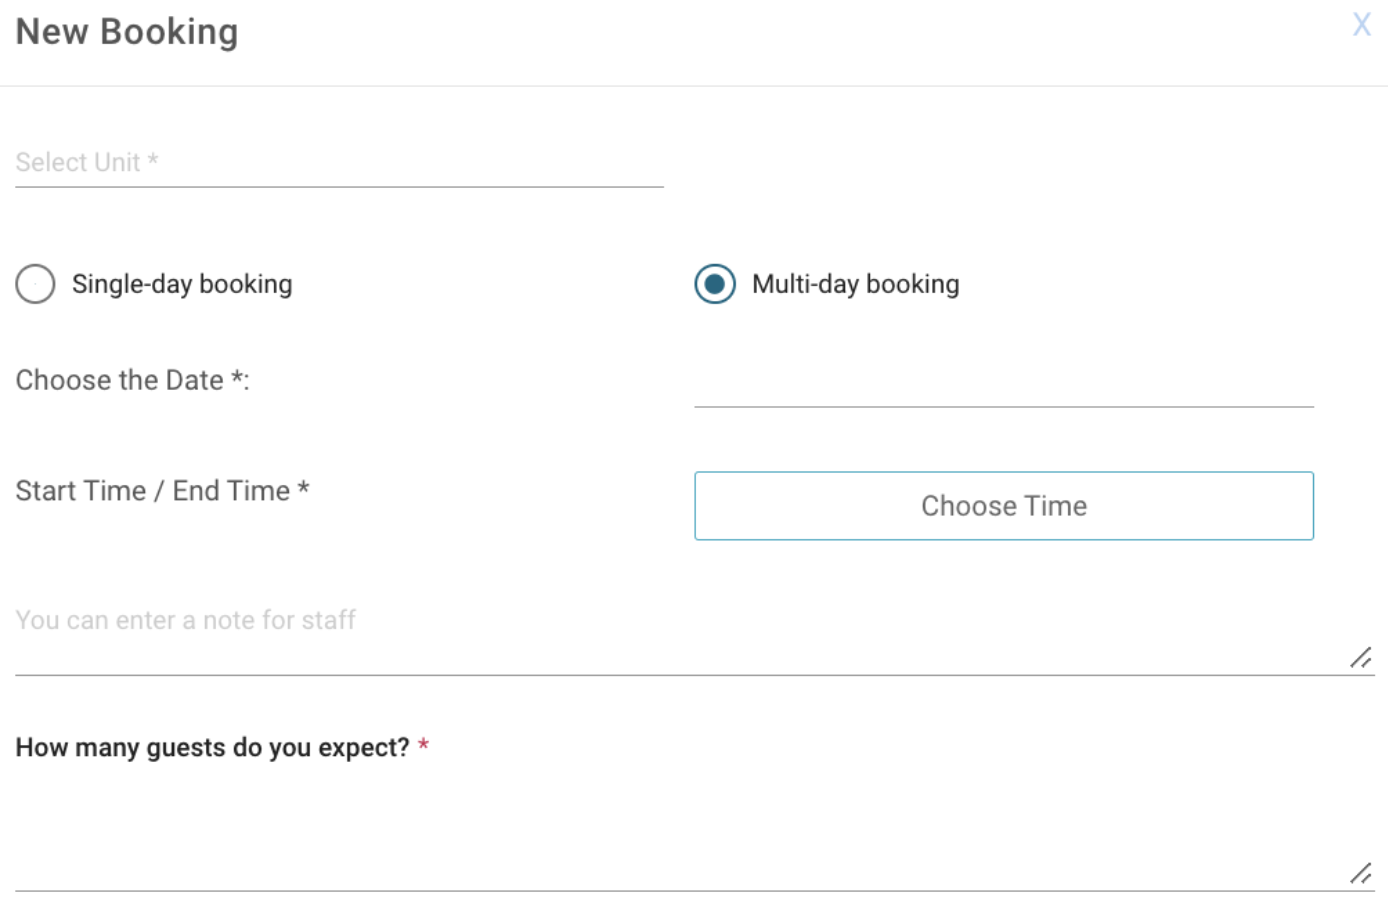The width and height of the screenshot is (1388, 908).
Task: Click the asterisk after Choose the Date
Action: click(x=238, y=377)
